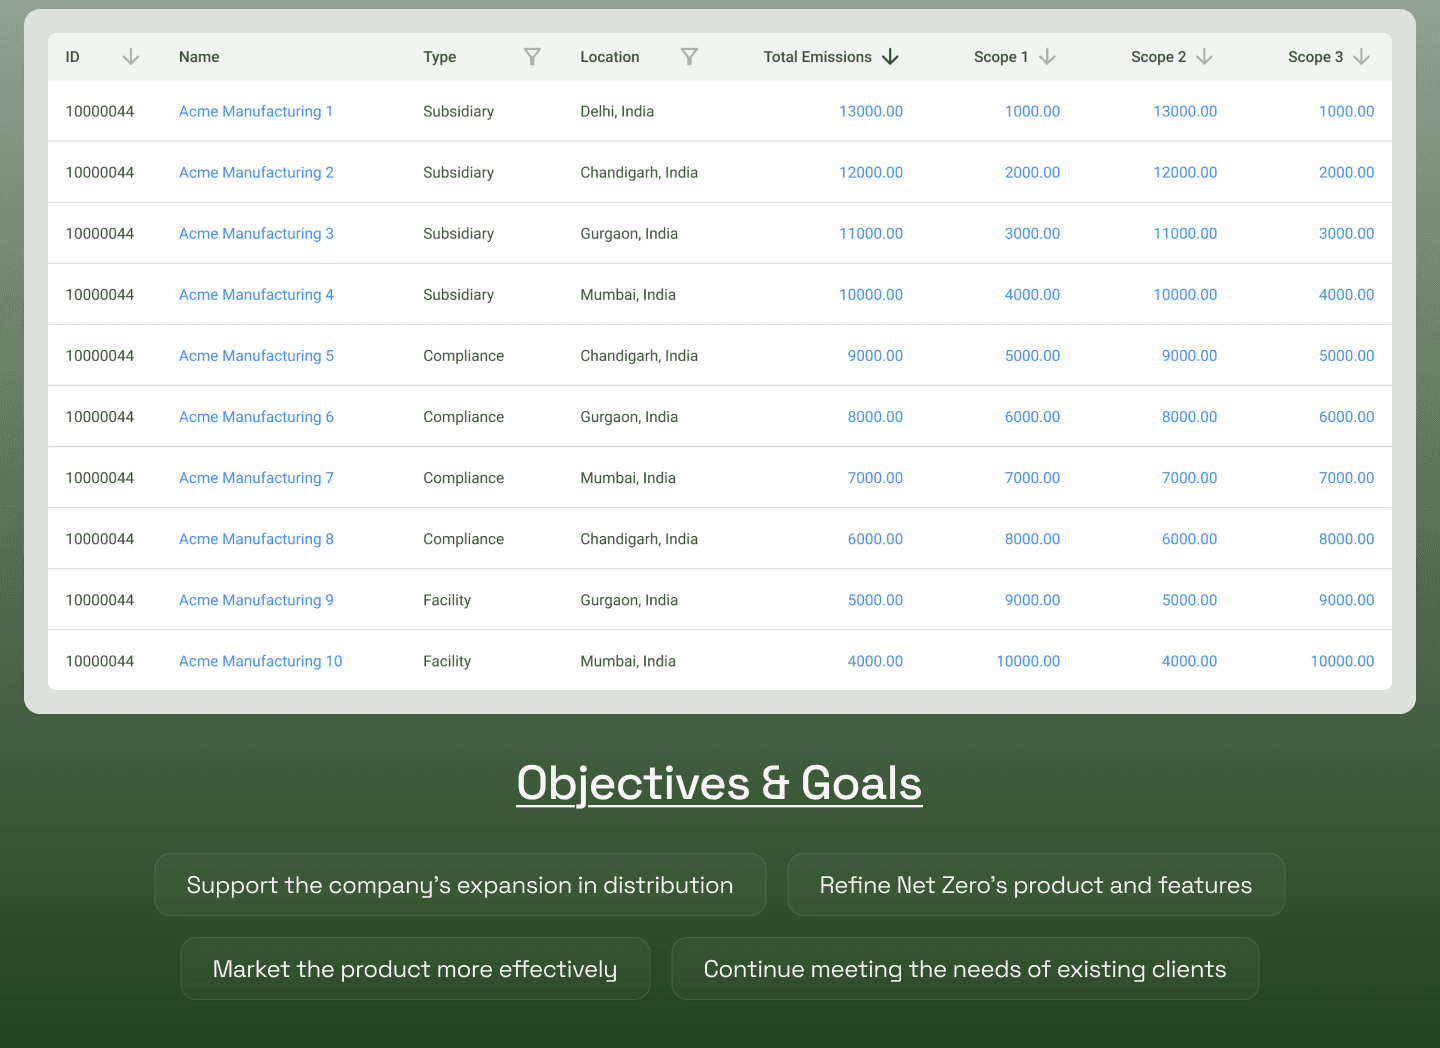Click Scope 3 value 5000.00 for Acme Manufacturing 5
The height and width of the screenshot is (1048, 1440).
(x=1346, y=355)
